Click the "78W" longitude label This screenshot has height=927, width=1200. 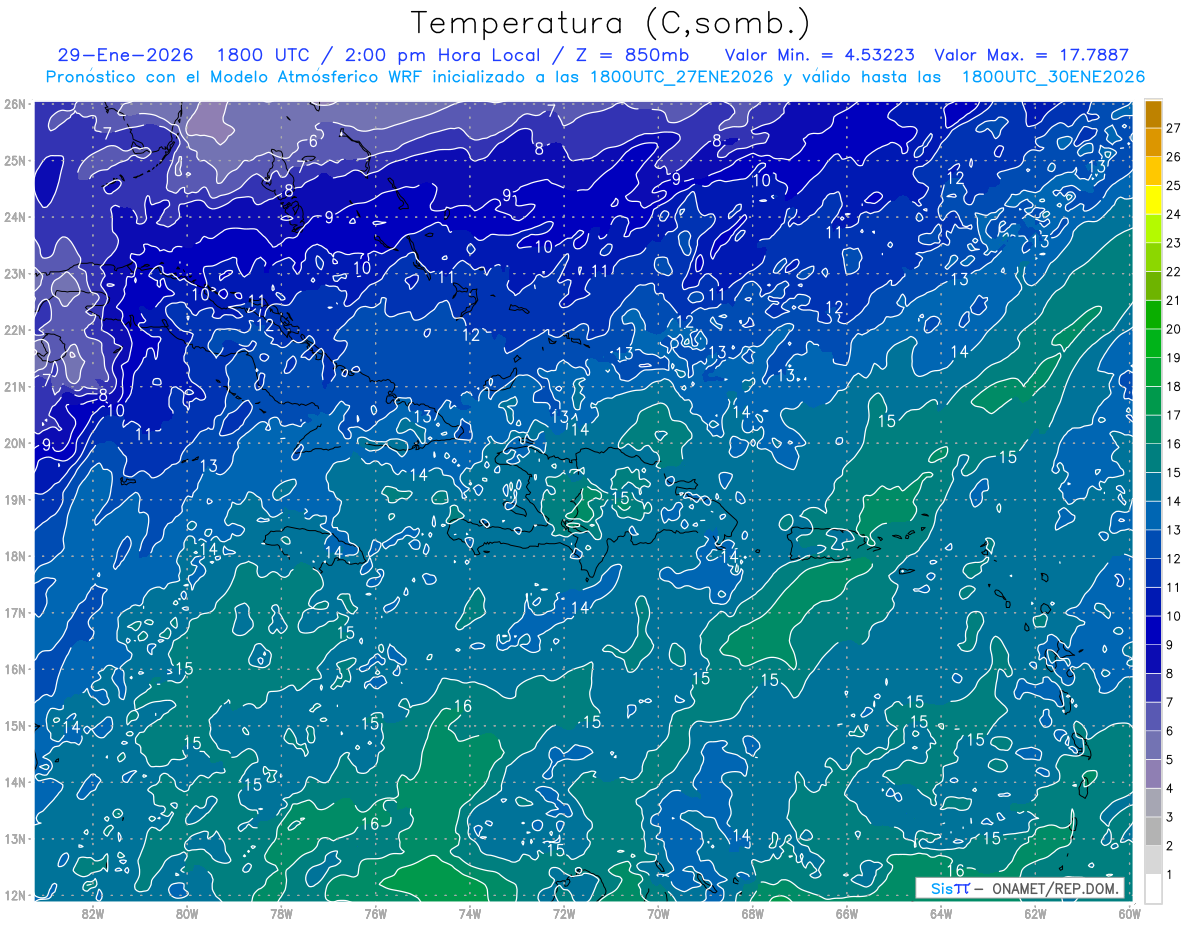281,913
